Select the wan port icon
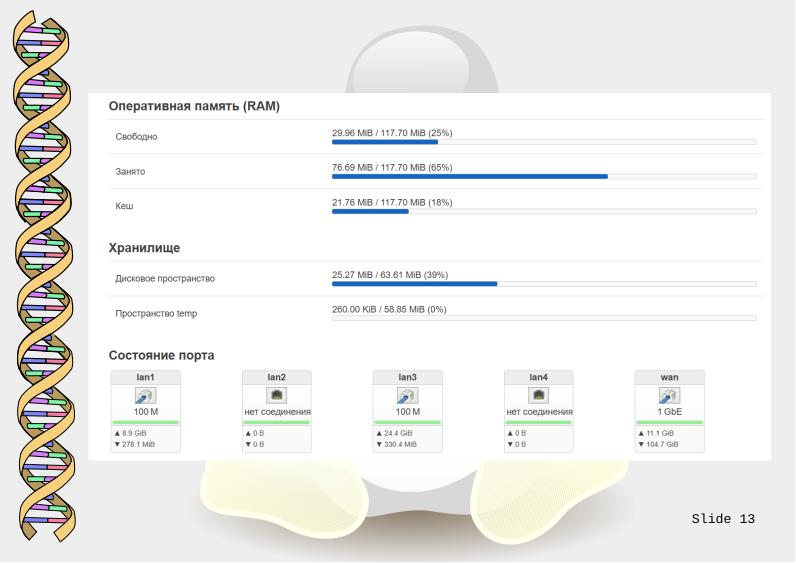The height and width of the screenshot is (563, 796). coord(670,397)
